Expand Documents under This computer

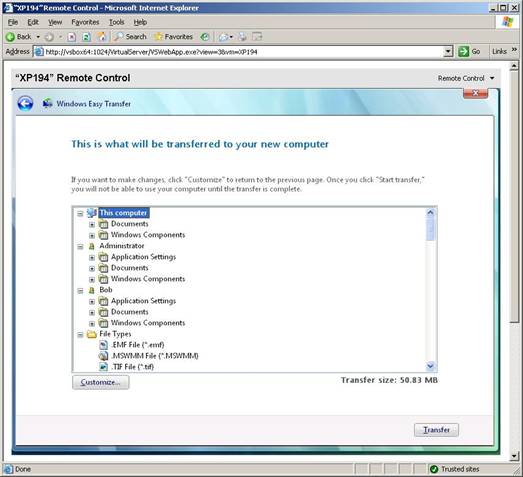[92, 224]
